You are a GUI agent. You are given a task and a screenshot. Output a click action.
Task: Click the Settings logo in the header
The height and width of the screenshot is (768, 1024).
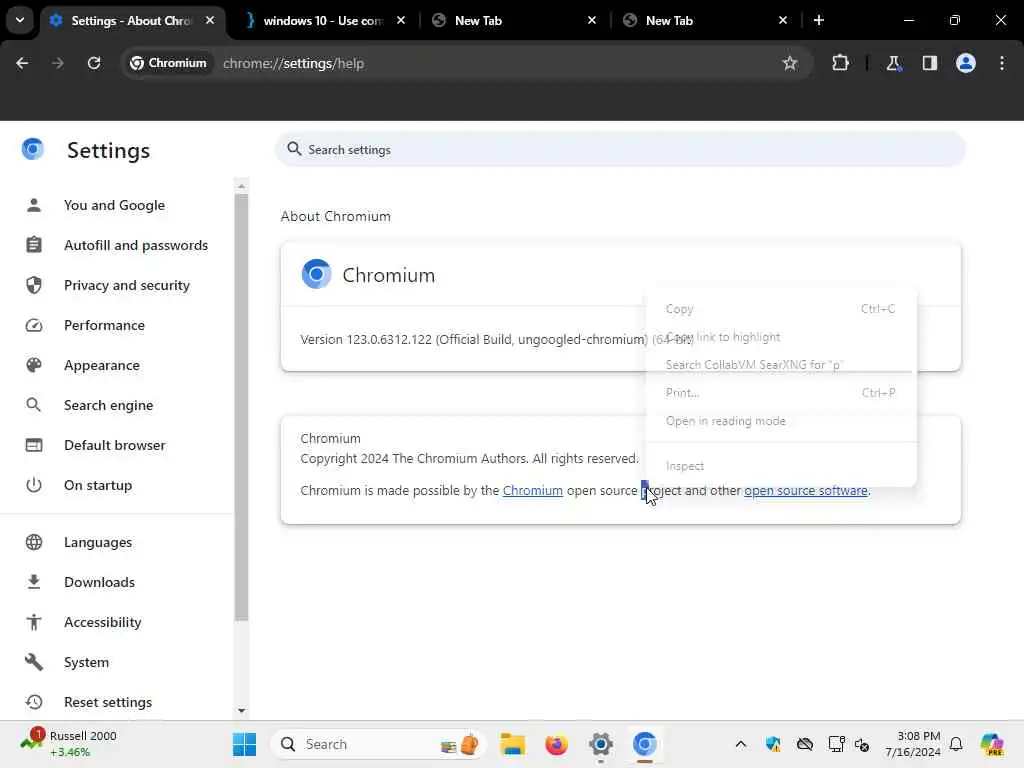click(32, 150)
